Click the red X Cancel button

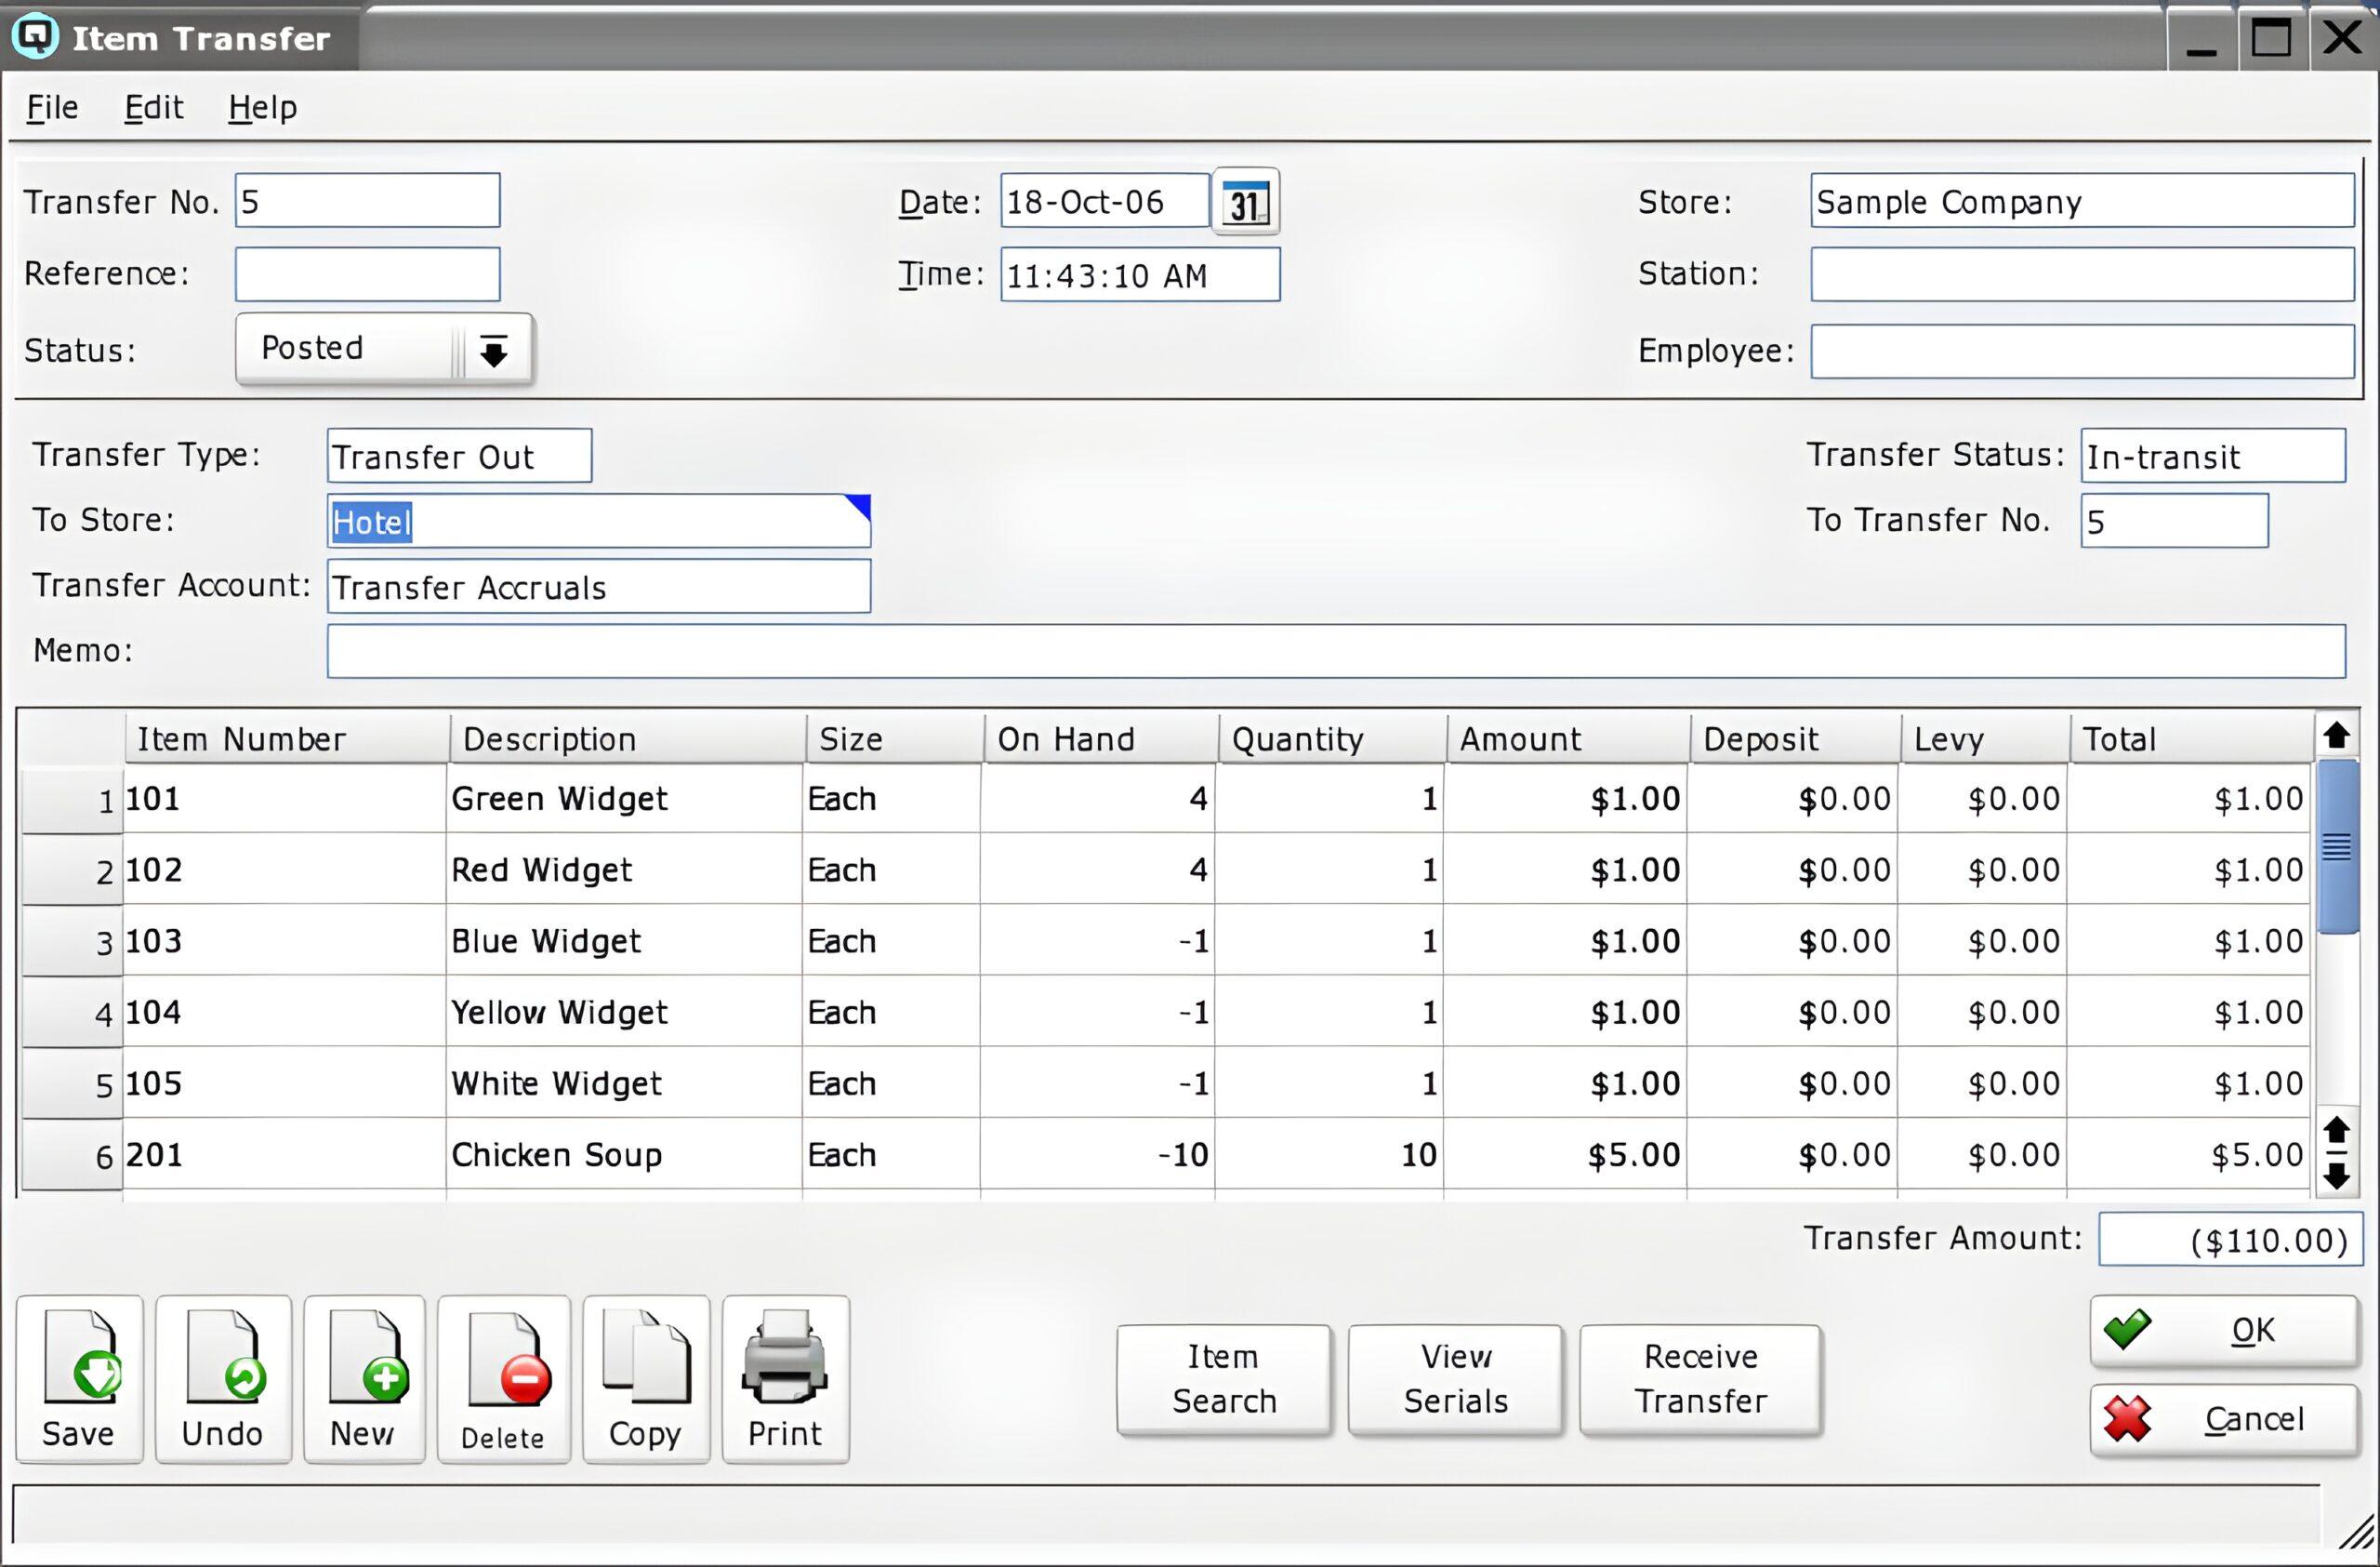click(x=2223, y=1419)
